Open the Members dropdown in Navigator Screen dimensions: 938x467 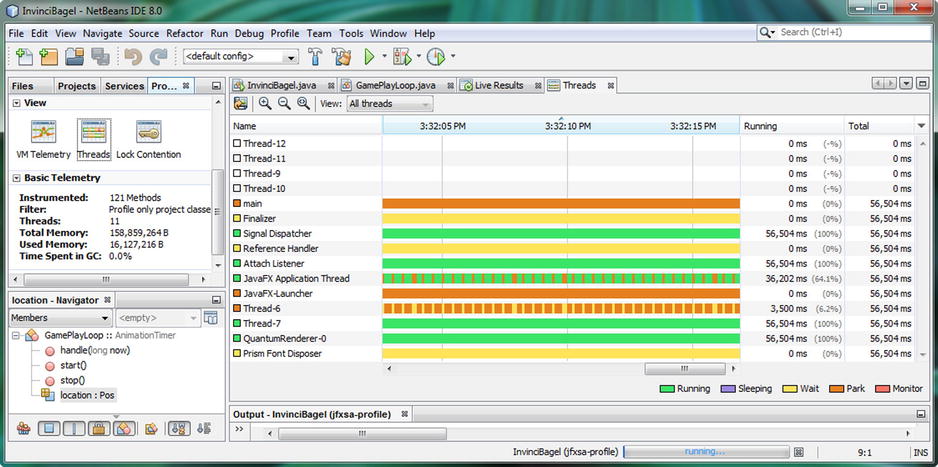point(60,318)
